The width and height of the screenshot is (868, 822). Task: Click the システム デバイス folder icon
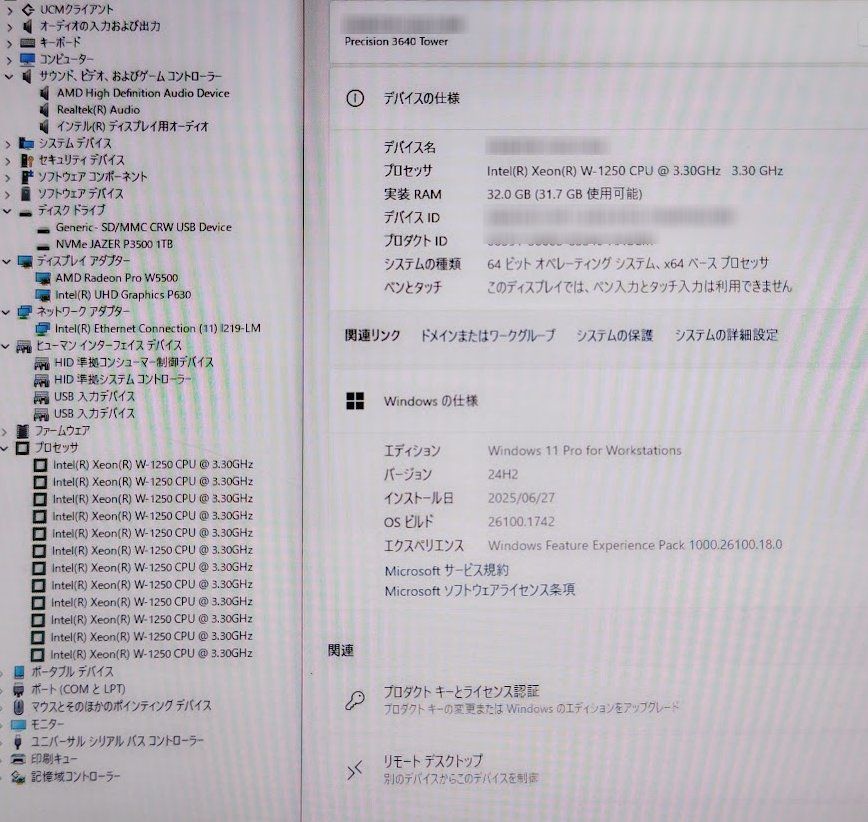coord(26,143)
